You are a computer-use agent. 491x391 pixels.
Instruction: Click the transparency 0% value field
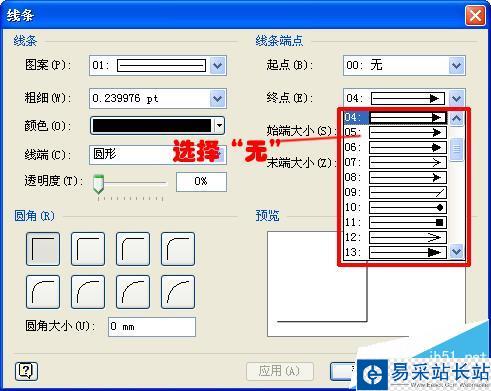(201, 182)
